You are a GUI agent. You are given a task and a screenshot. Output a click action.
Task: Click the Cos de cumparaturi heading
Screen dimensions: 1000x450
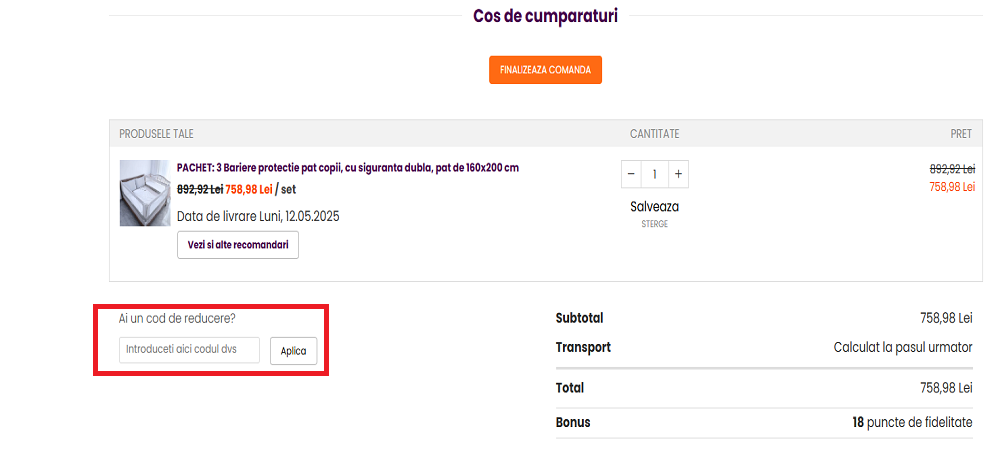[545, 16]
